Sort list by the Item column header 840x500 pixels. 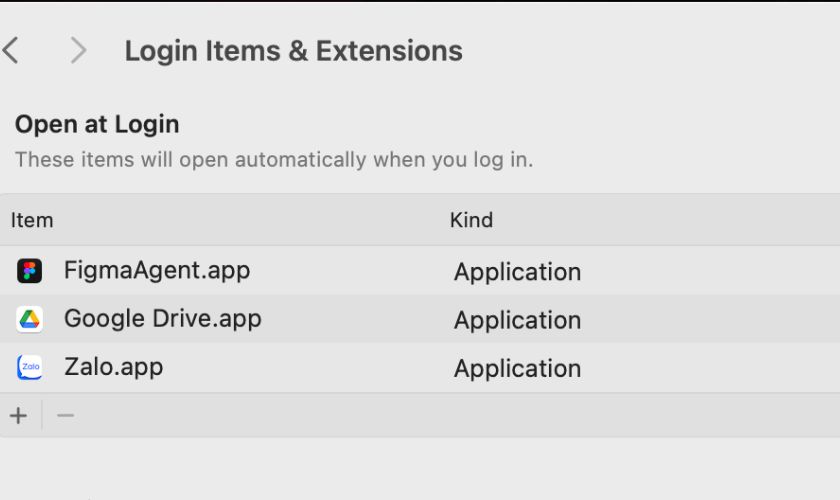(x=32, y=220)
